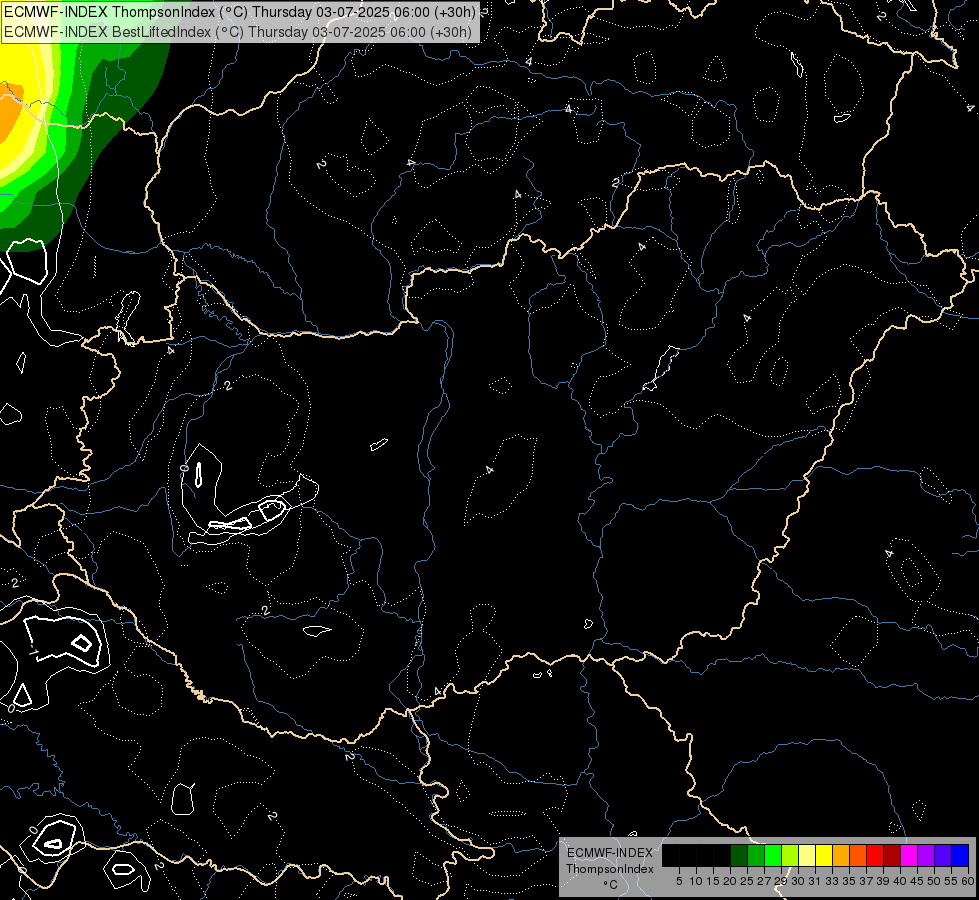Click the legend value label 60

point(968,881)
